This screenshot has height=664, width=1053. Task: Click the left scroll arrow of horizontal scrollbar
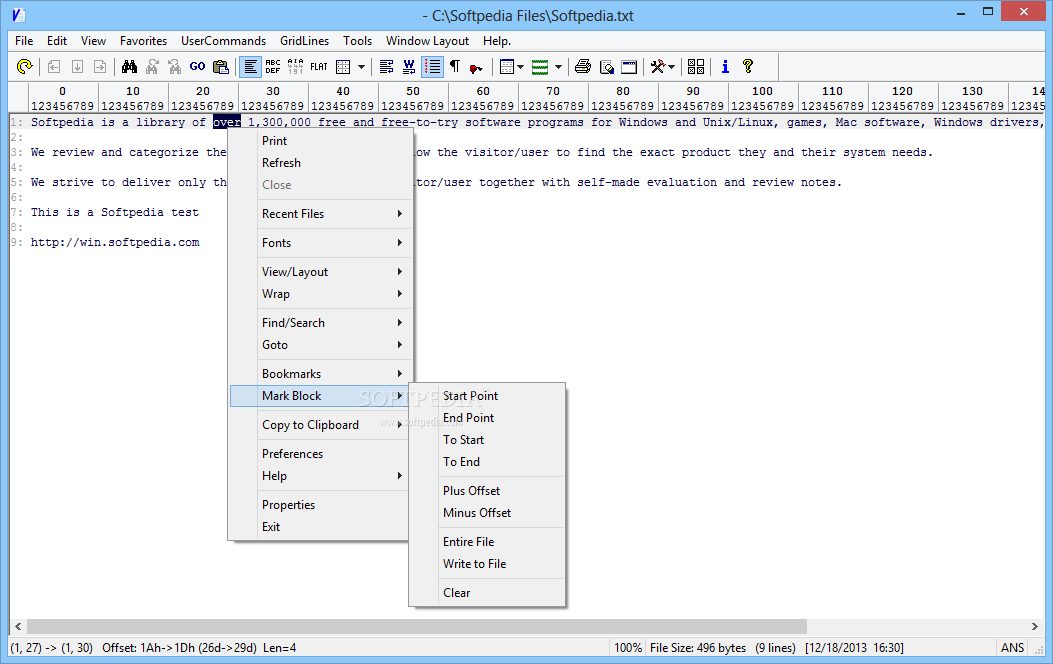(18, 626)
